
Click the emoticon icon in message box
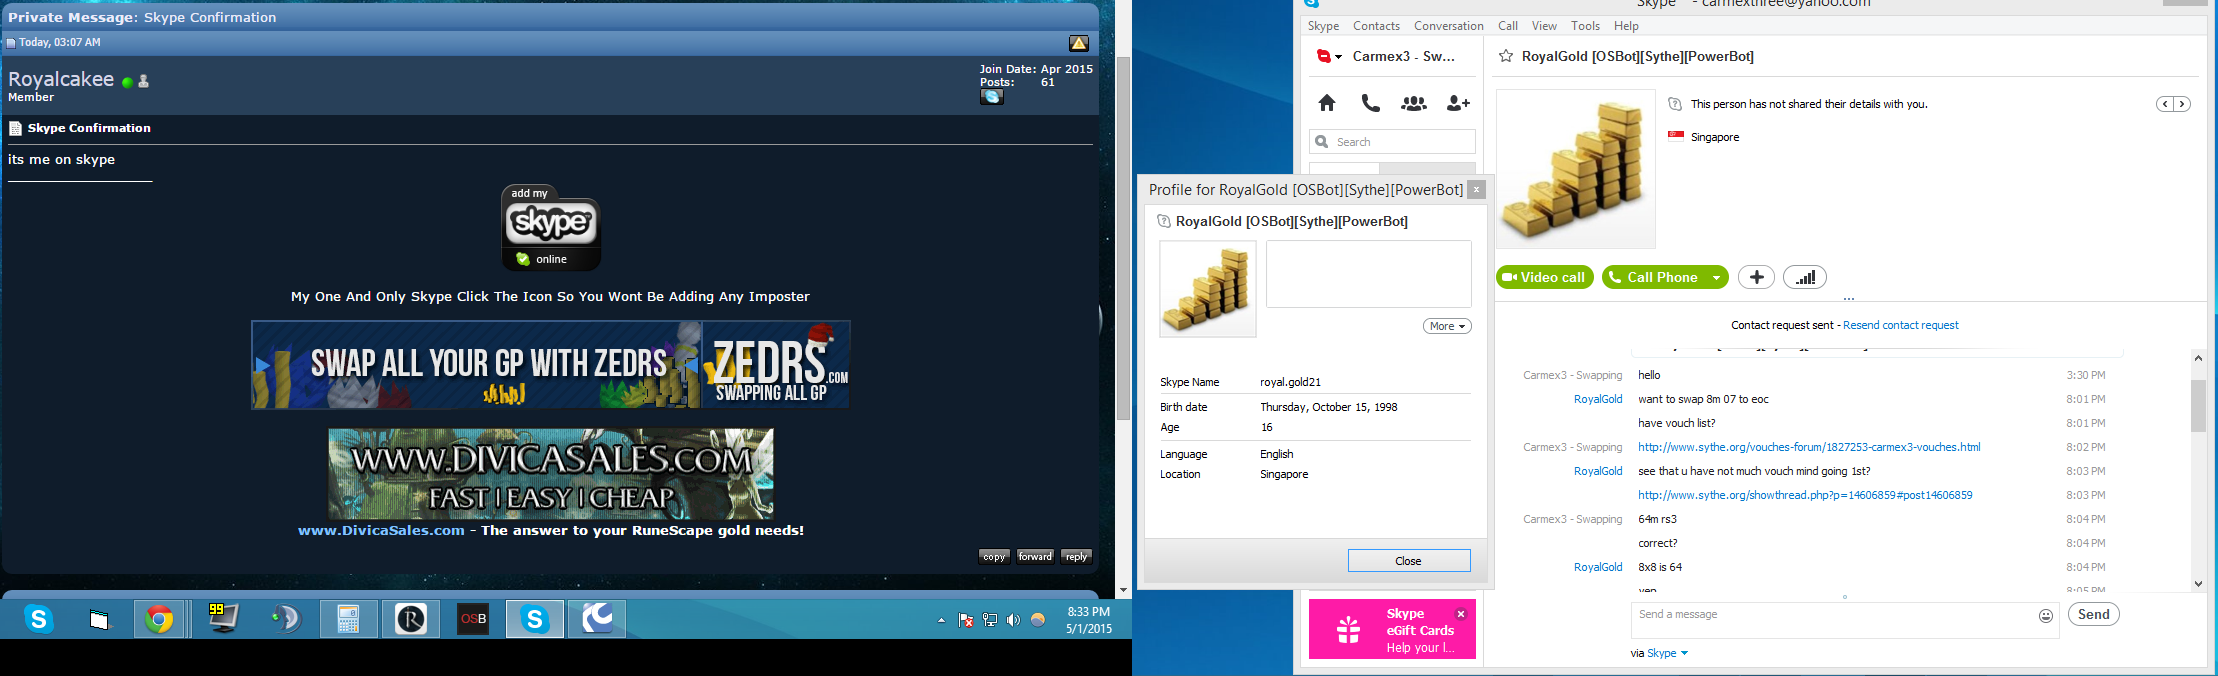(2046, 616)
